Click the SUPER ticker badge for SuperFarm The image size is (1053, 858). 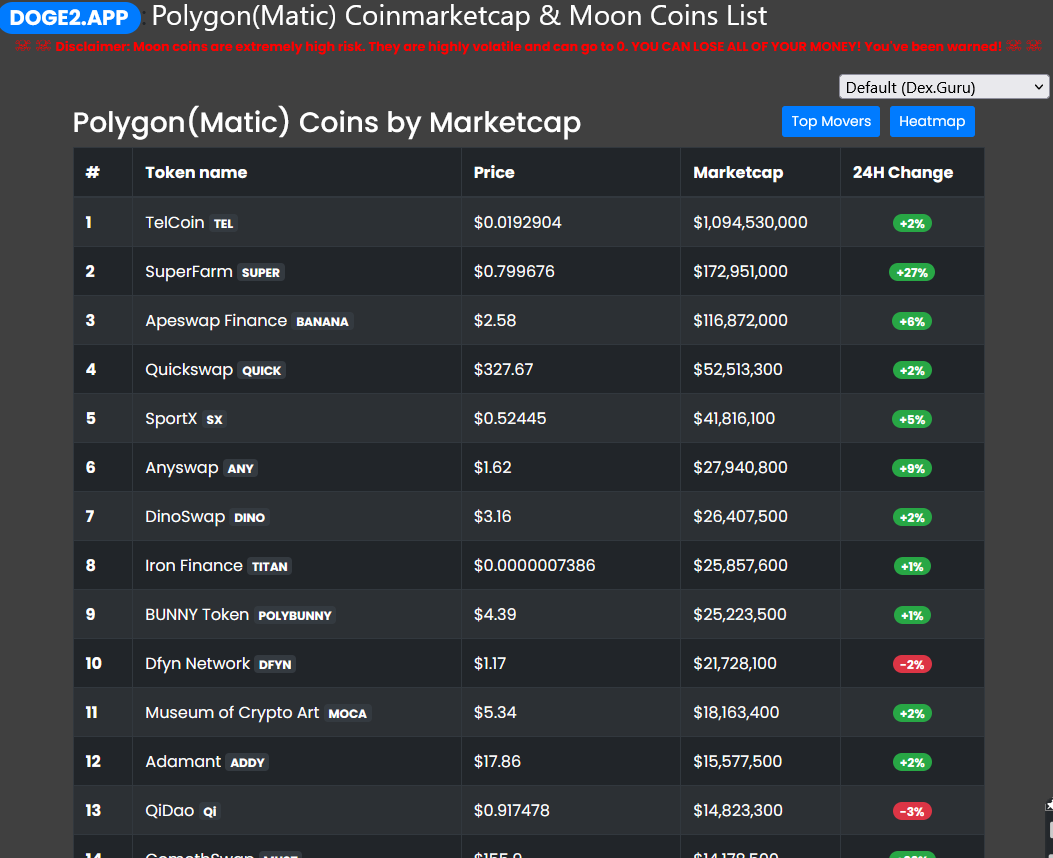tap(260, 272)
